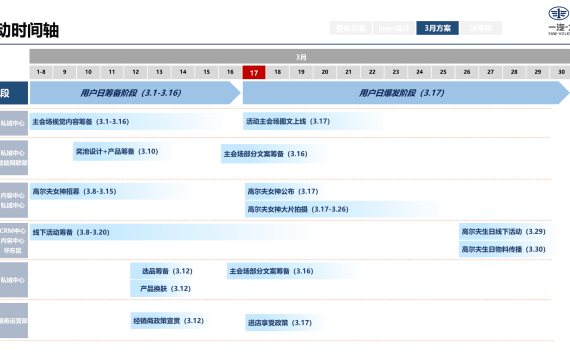Select the 高尔夫女神公布 (3.17) bar
Viewport: 570px width, 360px height.
[x=285, y=191]
